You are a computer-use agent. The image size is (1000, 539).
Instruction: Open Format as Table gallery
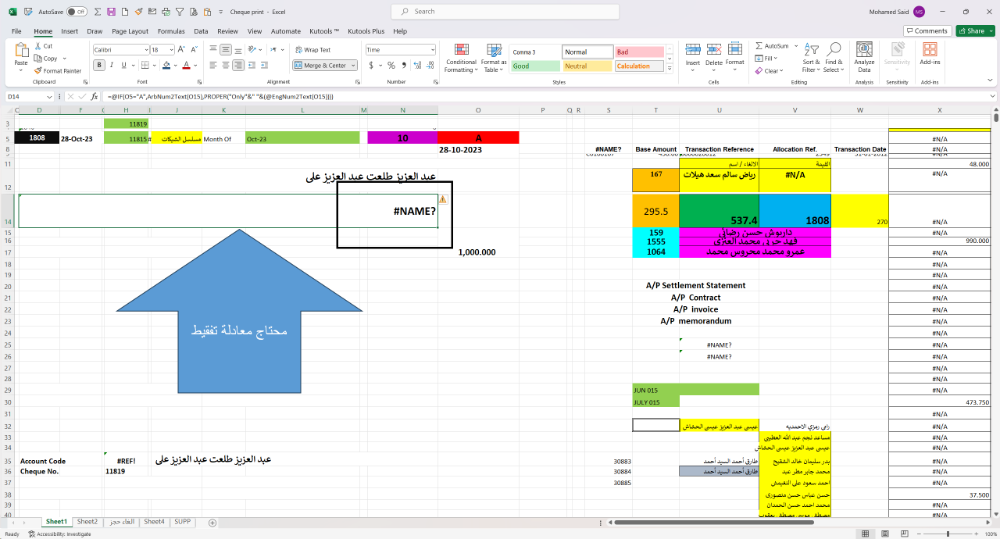point(494,58)
